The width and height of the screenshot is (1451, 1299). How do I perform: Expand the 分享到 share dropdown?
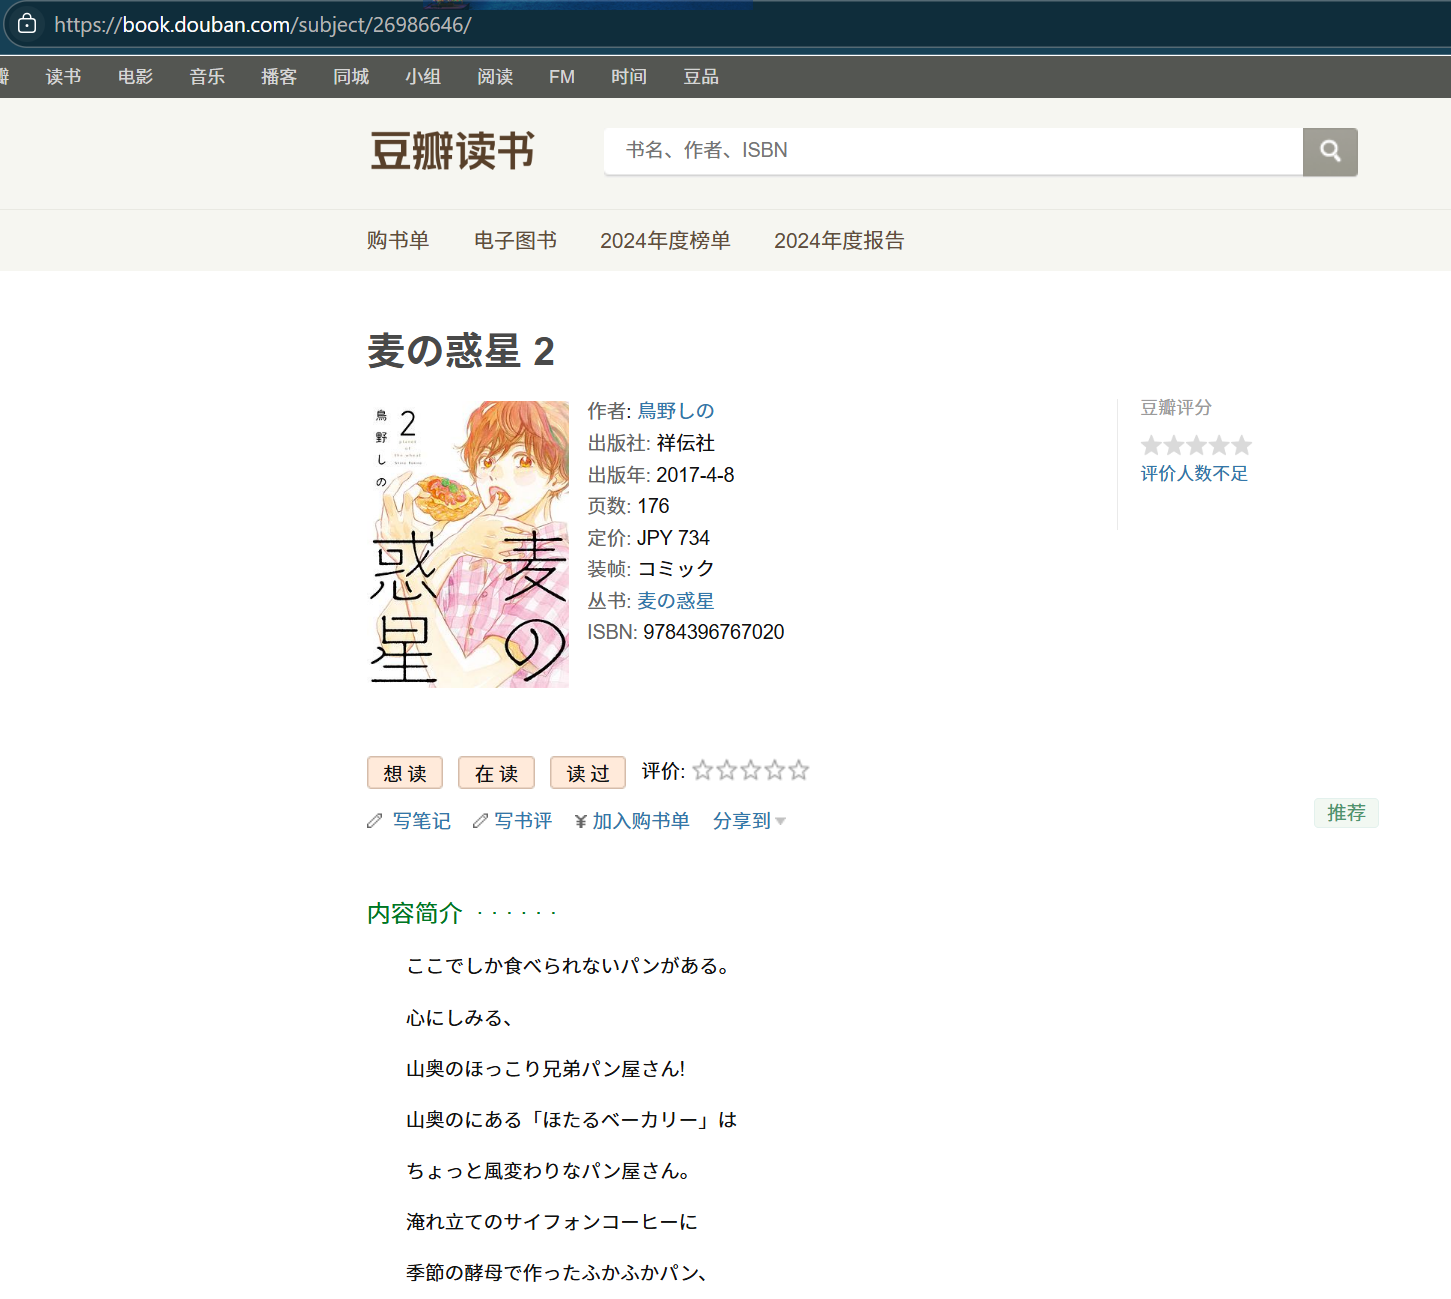tap(749, 821)
